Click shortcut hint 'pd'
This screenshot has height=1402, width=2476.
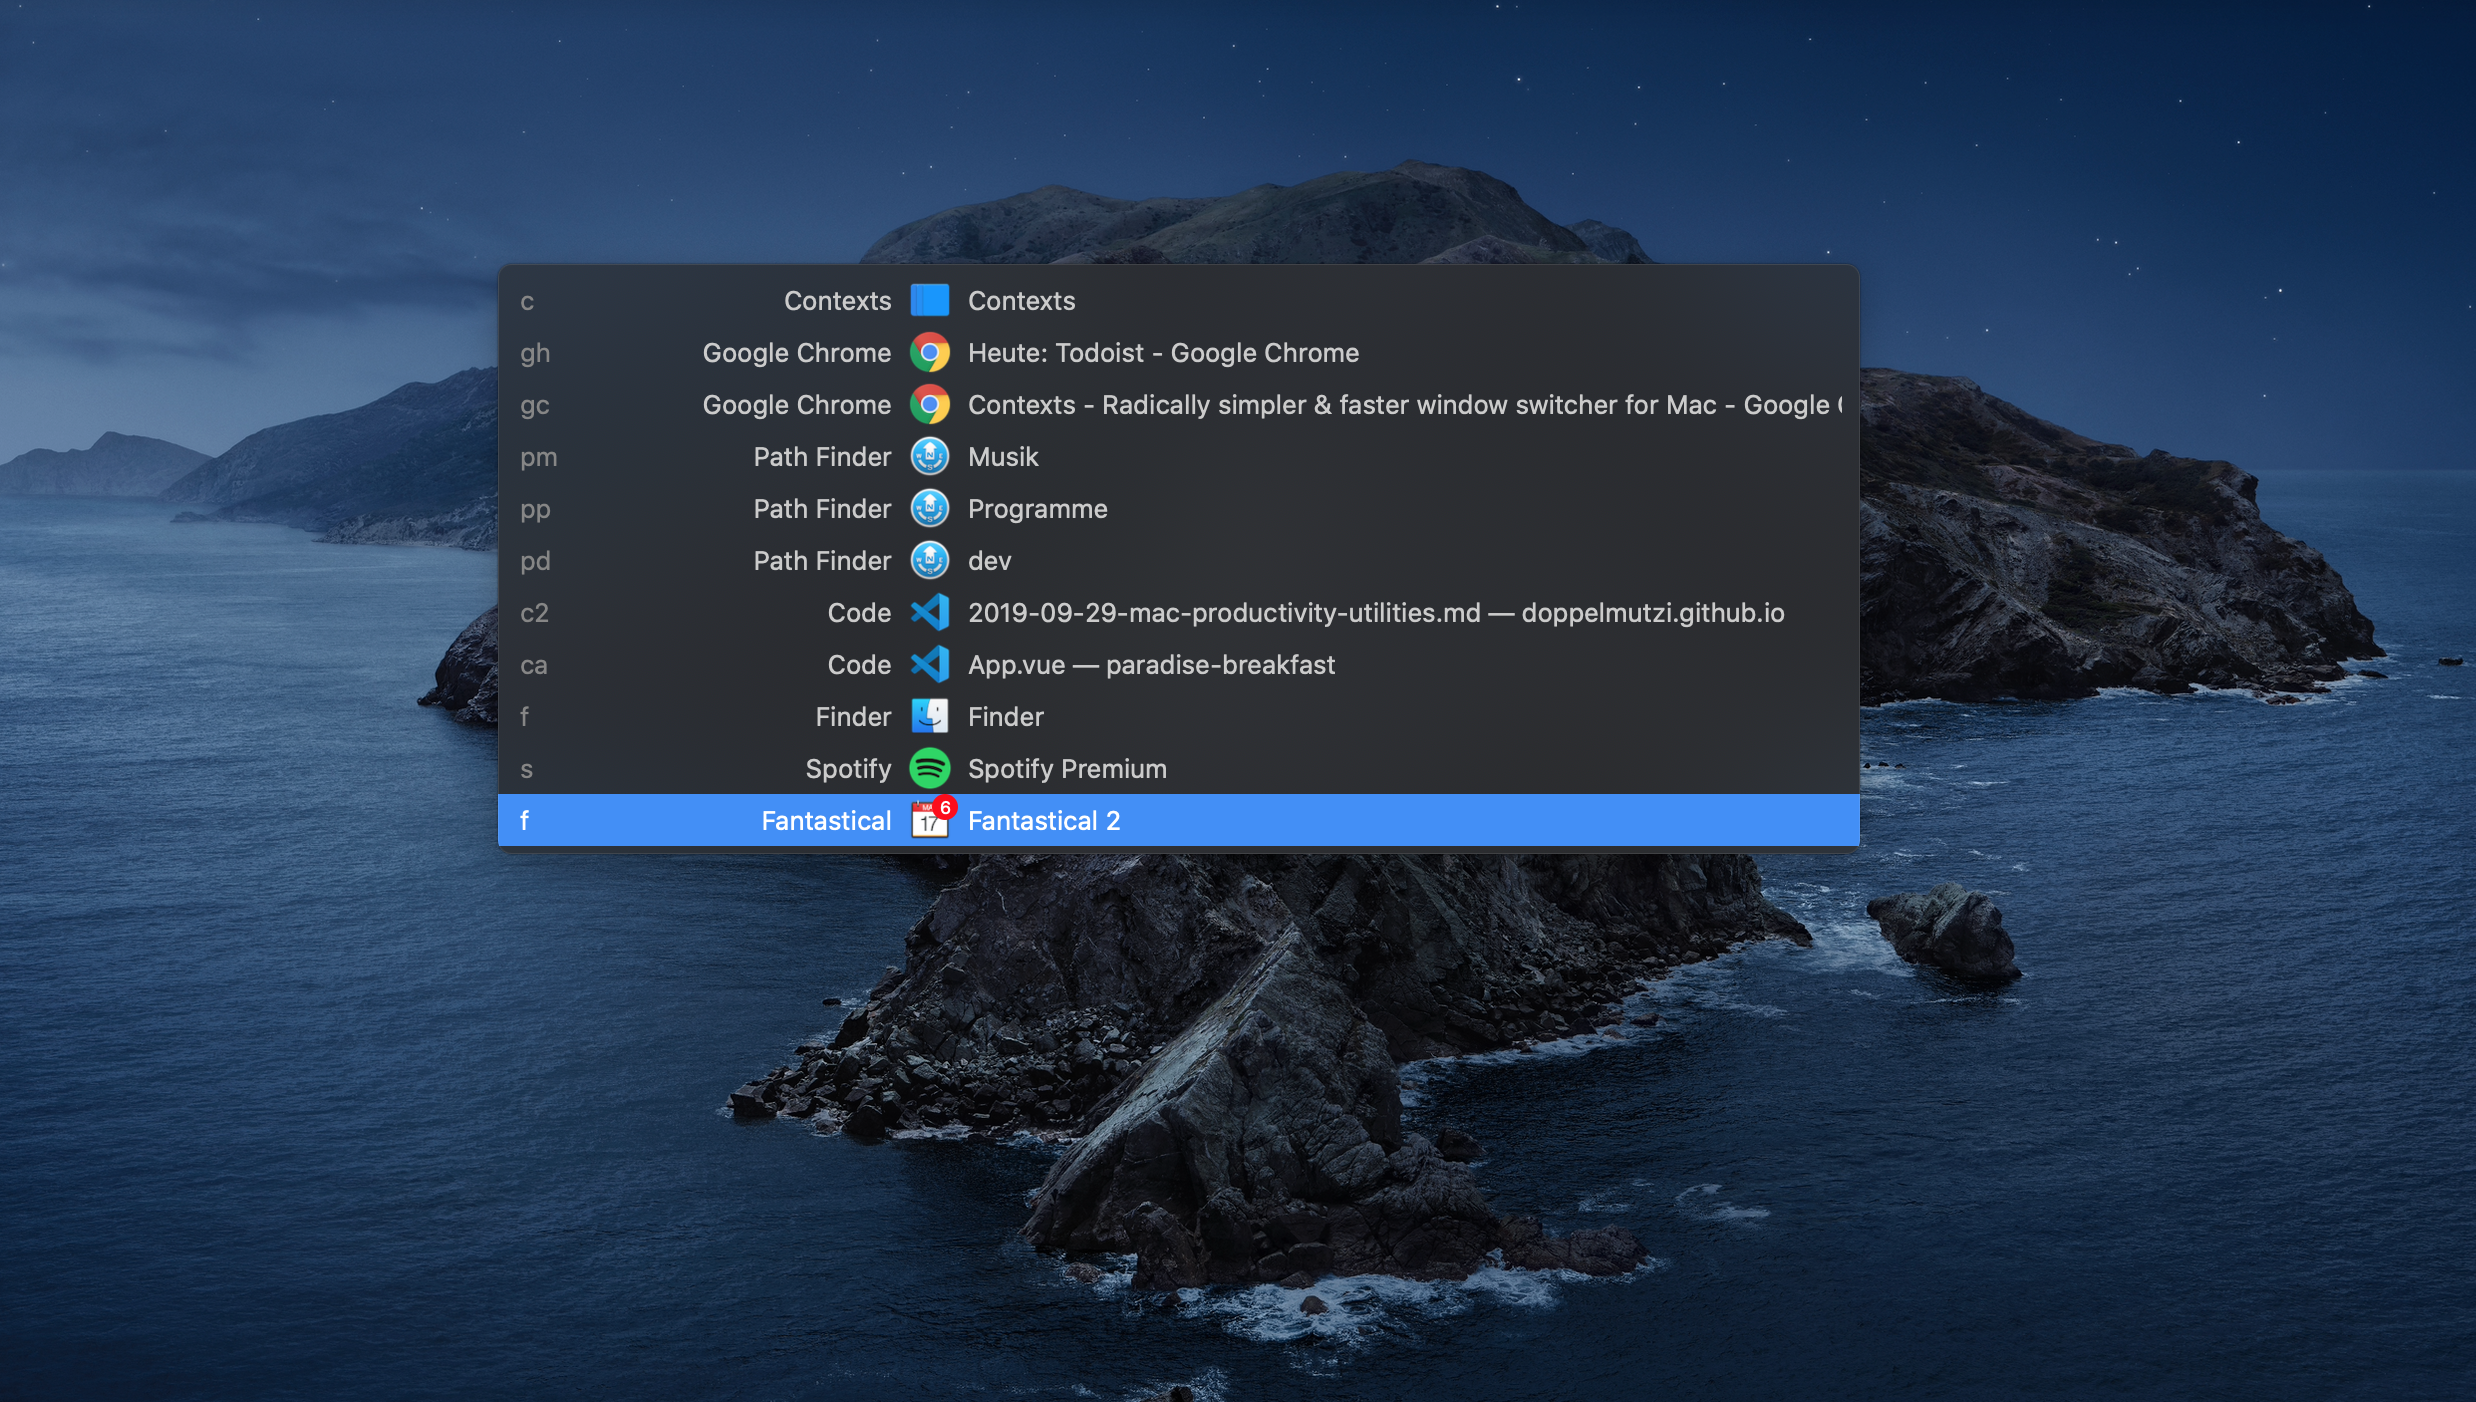[535, 561]
